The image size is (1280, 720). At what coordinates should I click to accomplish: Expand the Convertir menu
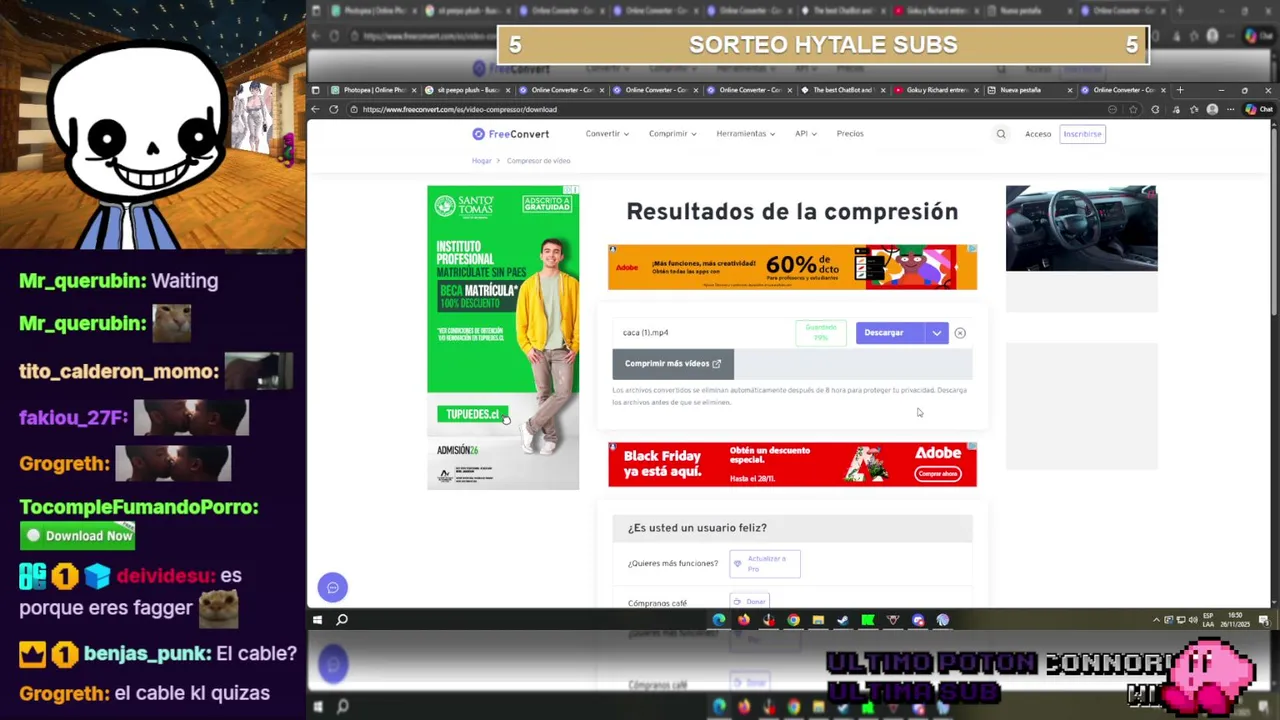(x=607, y=134)
